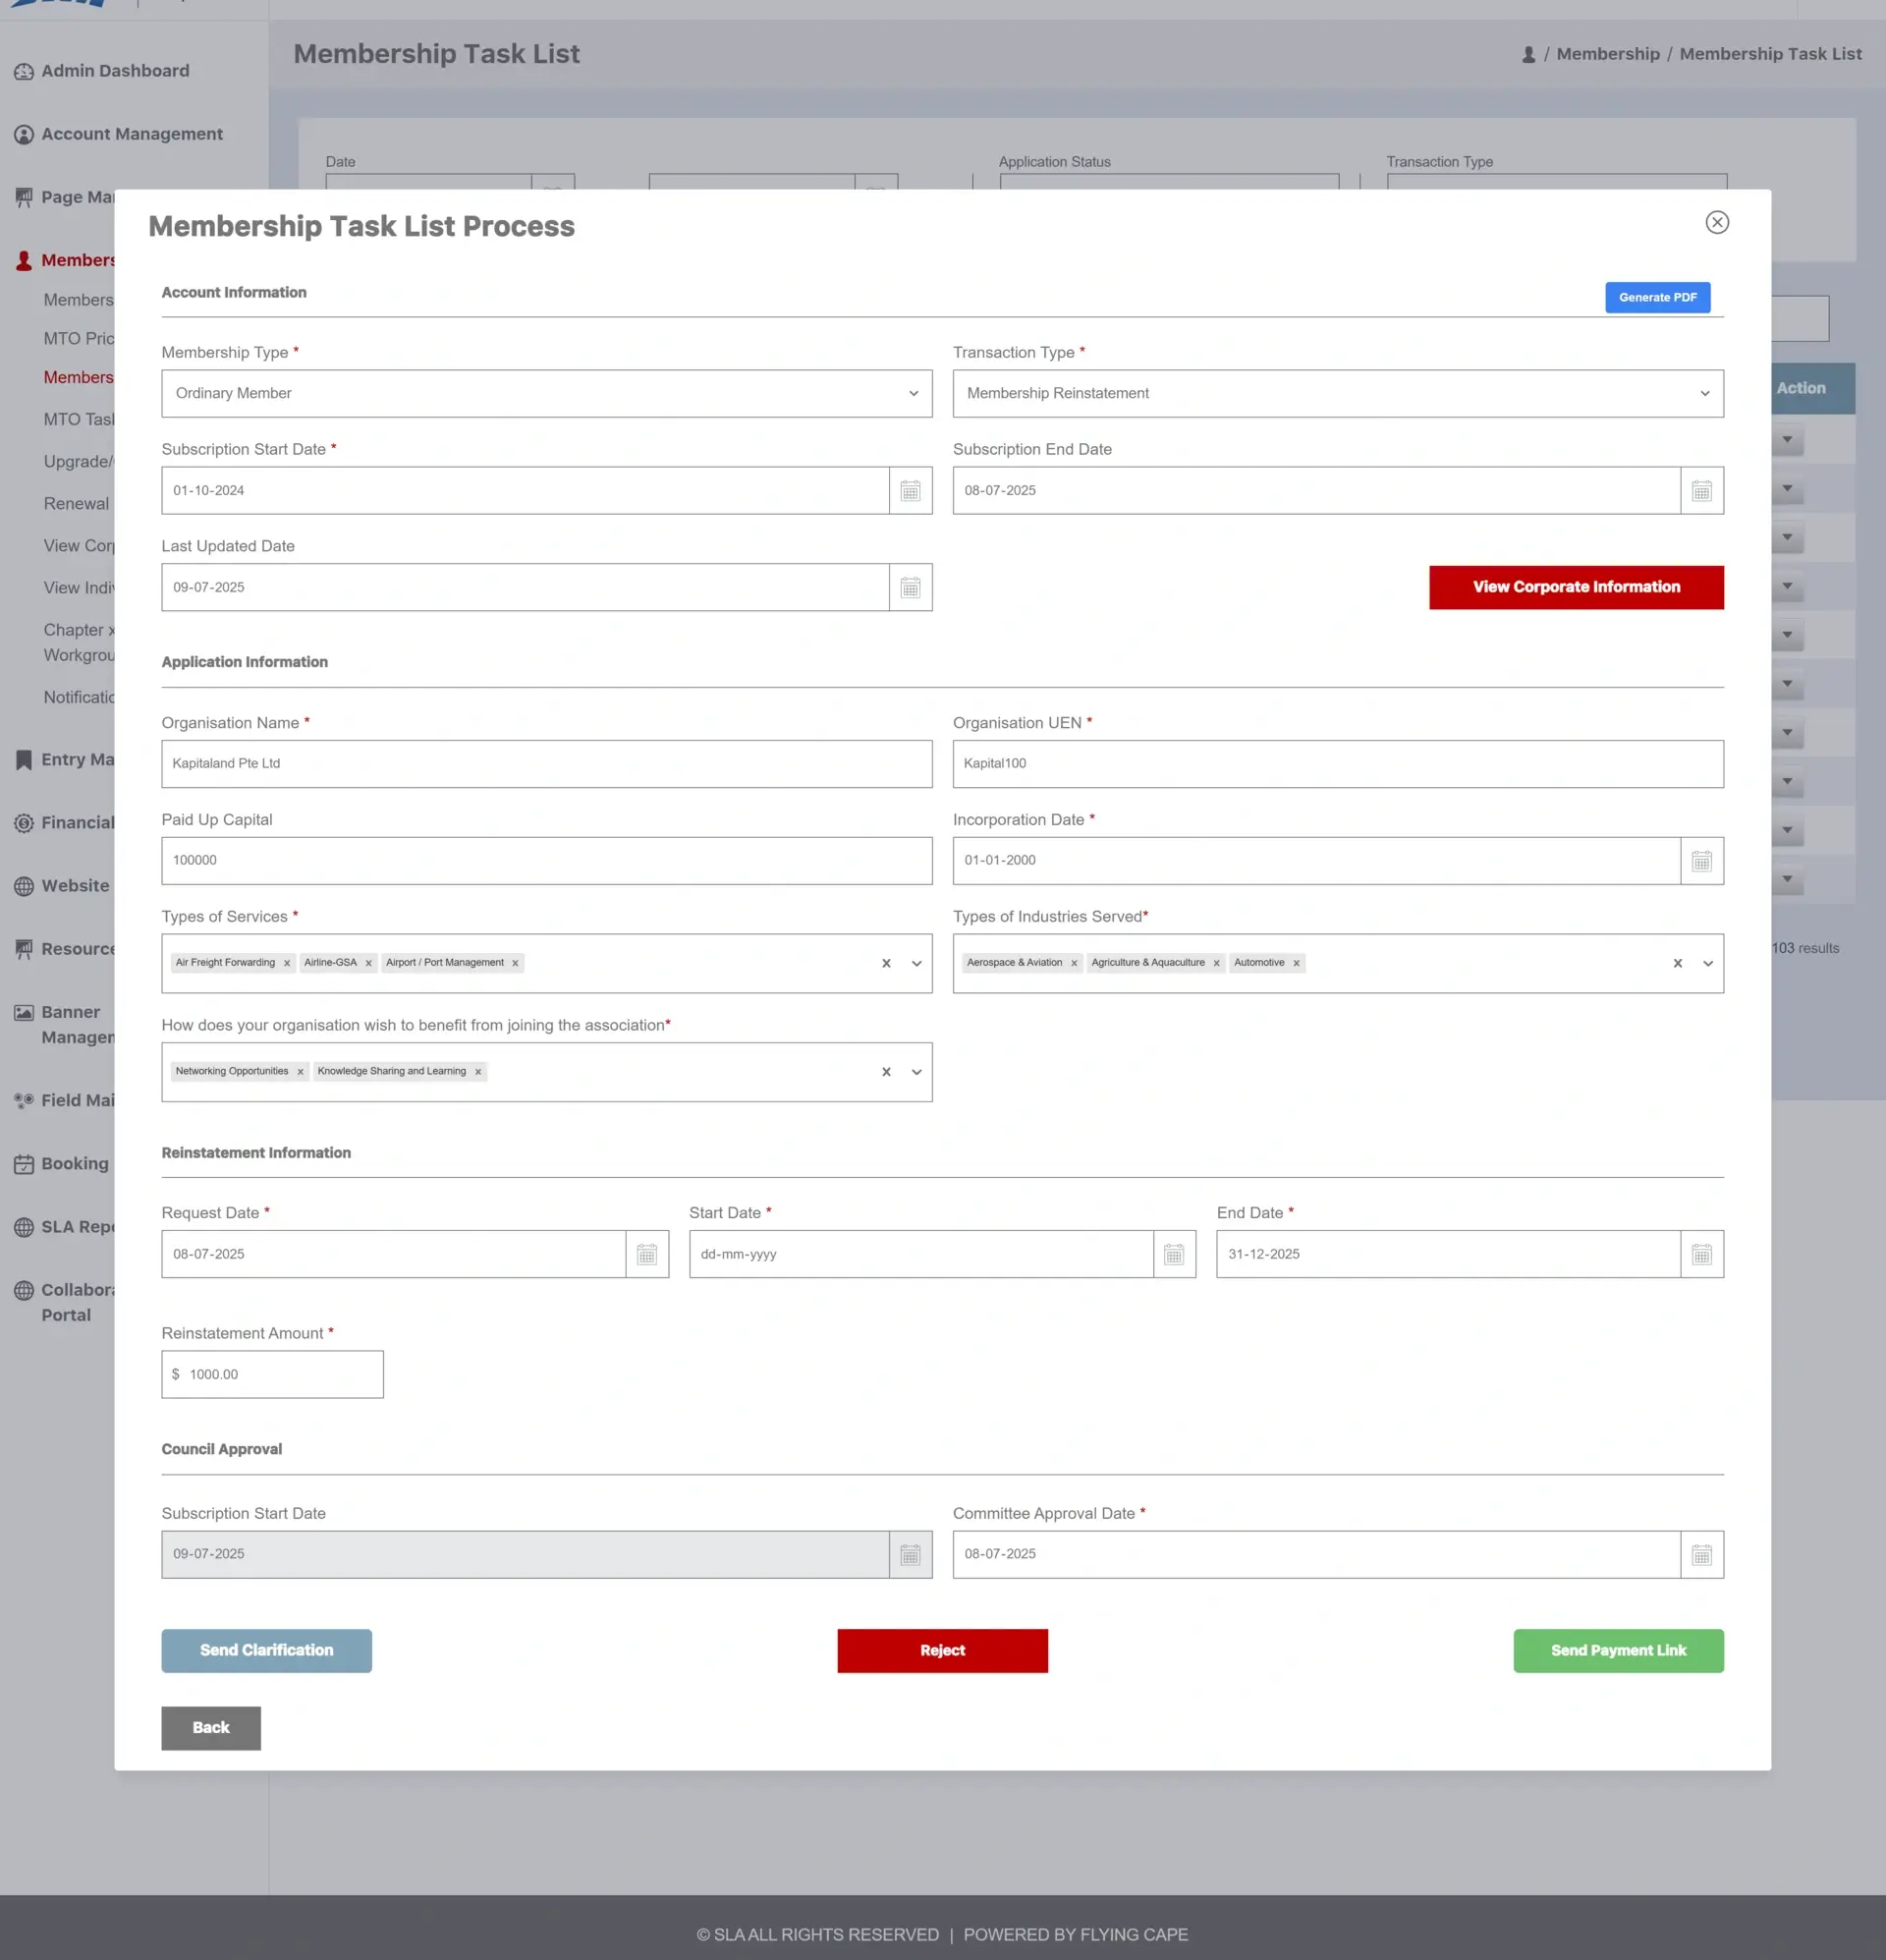Screen dimensions: 1886x1960
Task: Open Committee Approval Date calendar icon
Action: coord(1701,1555)
